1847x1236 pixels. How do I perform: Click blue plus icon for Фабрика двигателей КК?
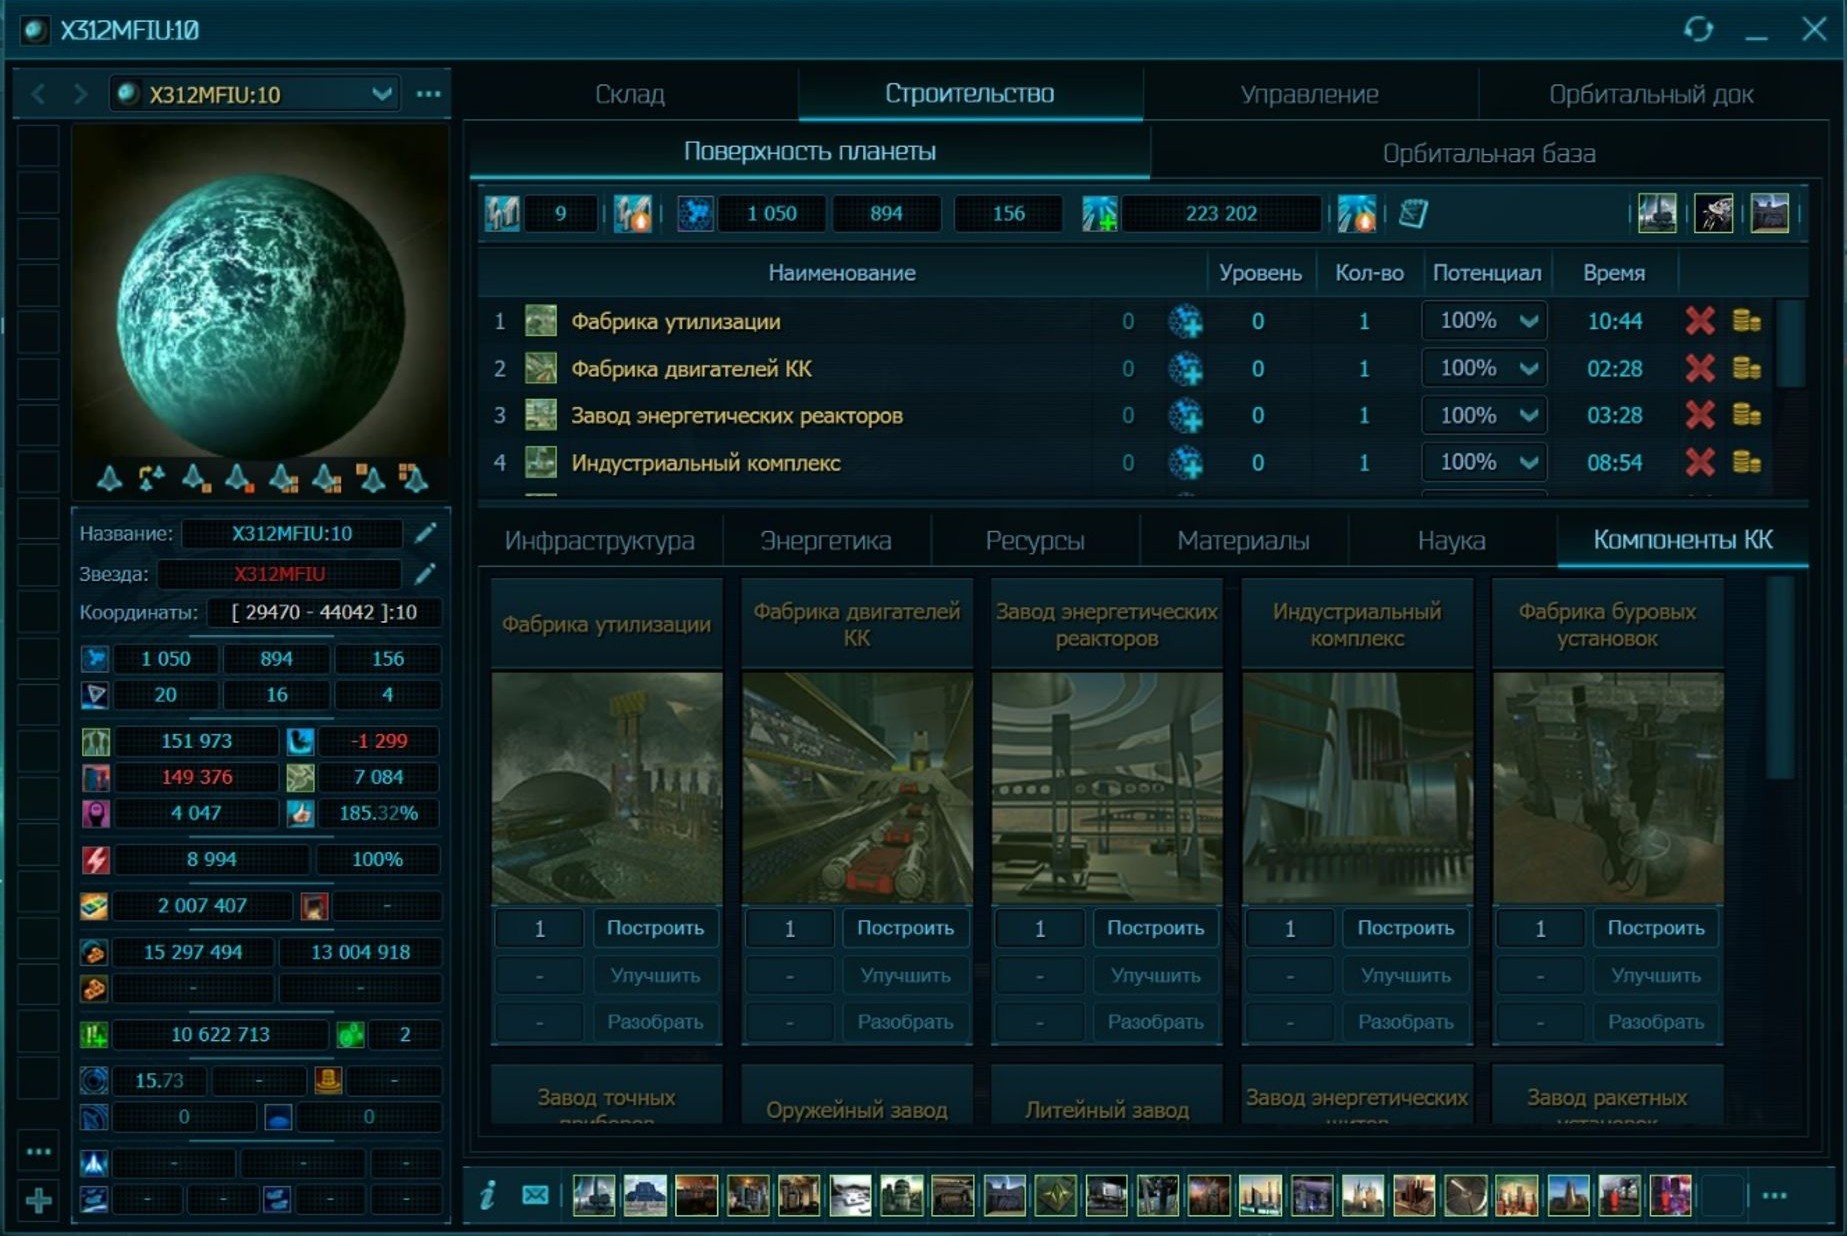click(x=1186, y=369)
